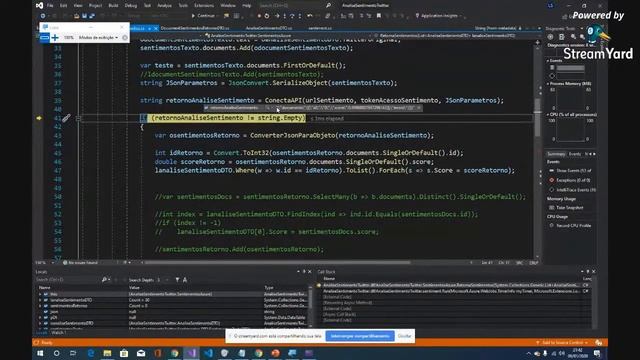
Task: Switch to Watch 1 tab
Action: click(58, 333)
